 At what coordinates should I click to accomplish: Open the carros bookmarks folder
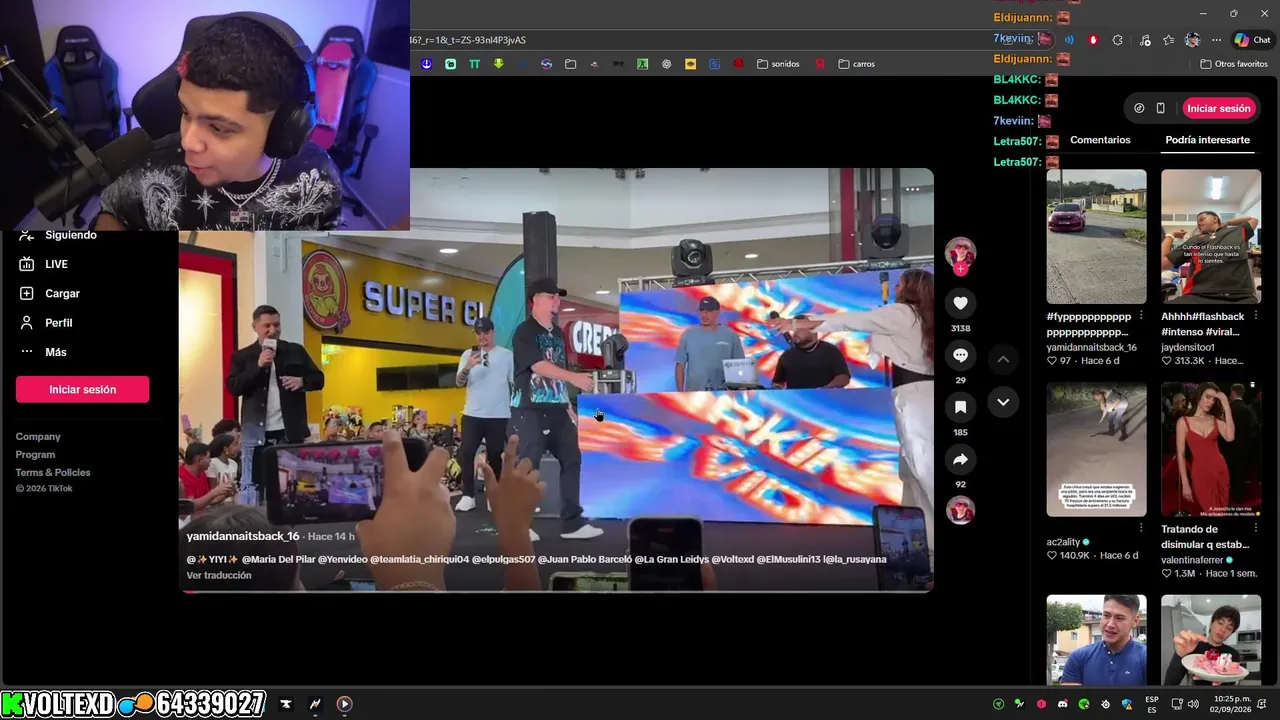click(x=856, y=64)
